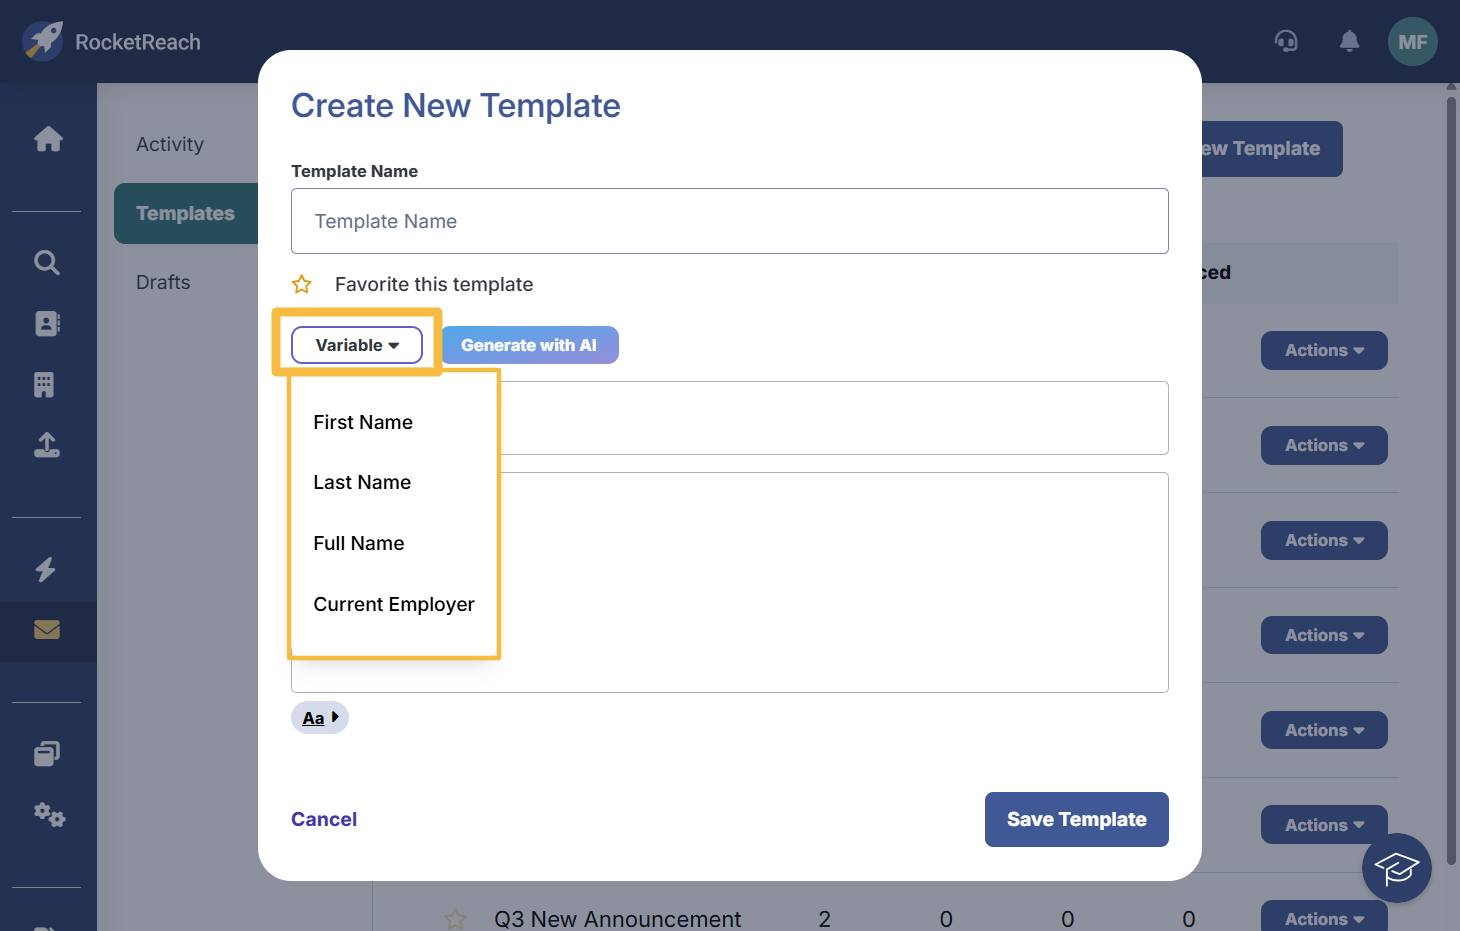This screenshot has width=1460, height=931.
Task: Toggle favorite star on Q3 New Announcement
Action: tap(455, 918)
